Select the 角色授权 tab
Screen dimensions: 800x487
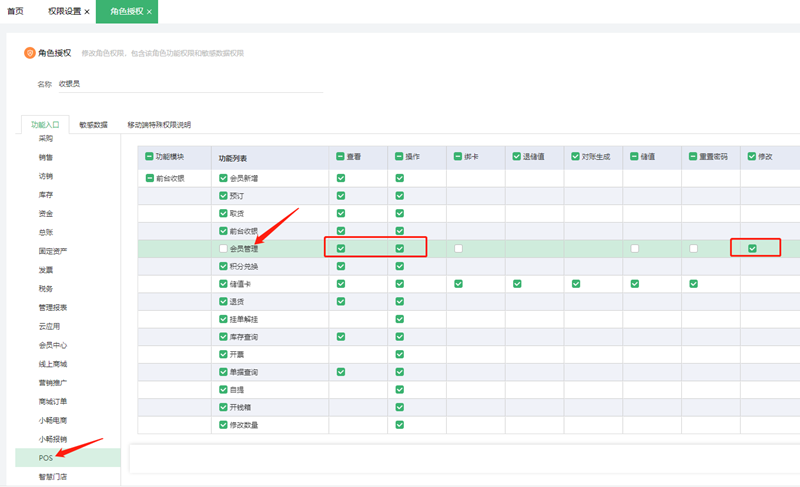[x=127, y=11]
